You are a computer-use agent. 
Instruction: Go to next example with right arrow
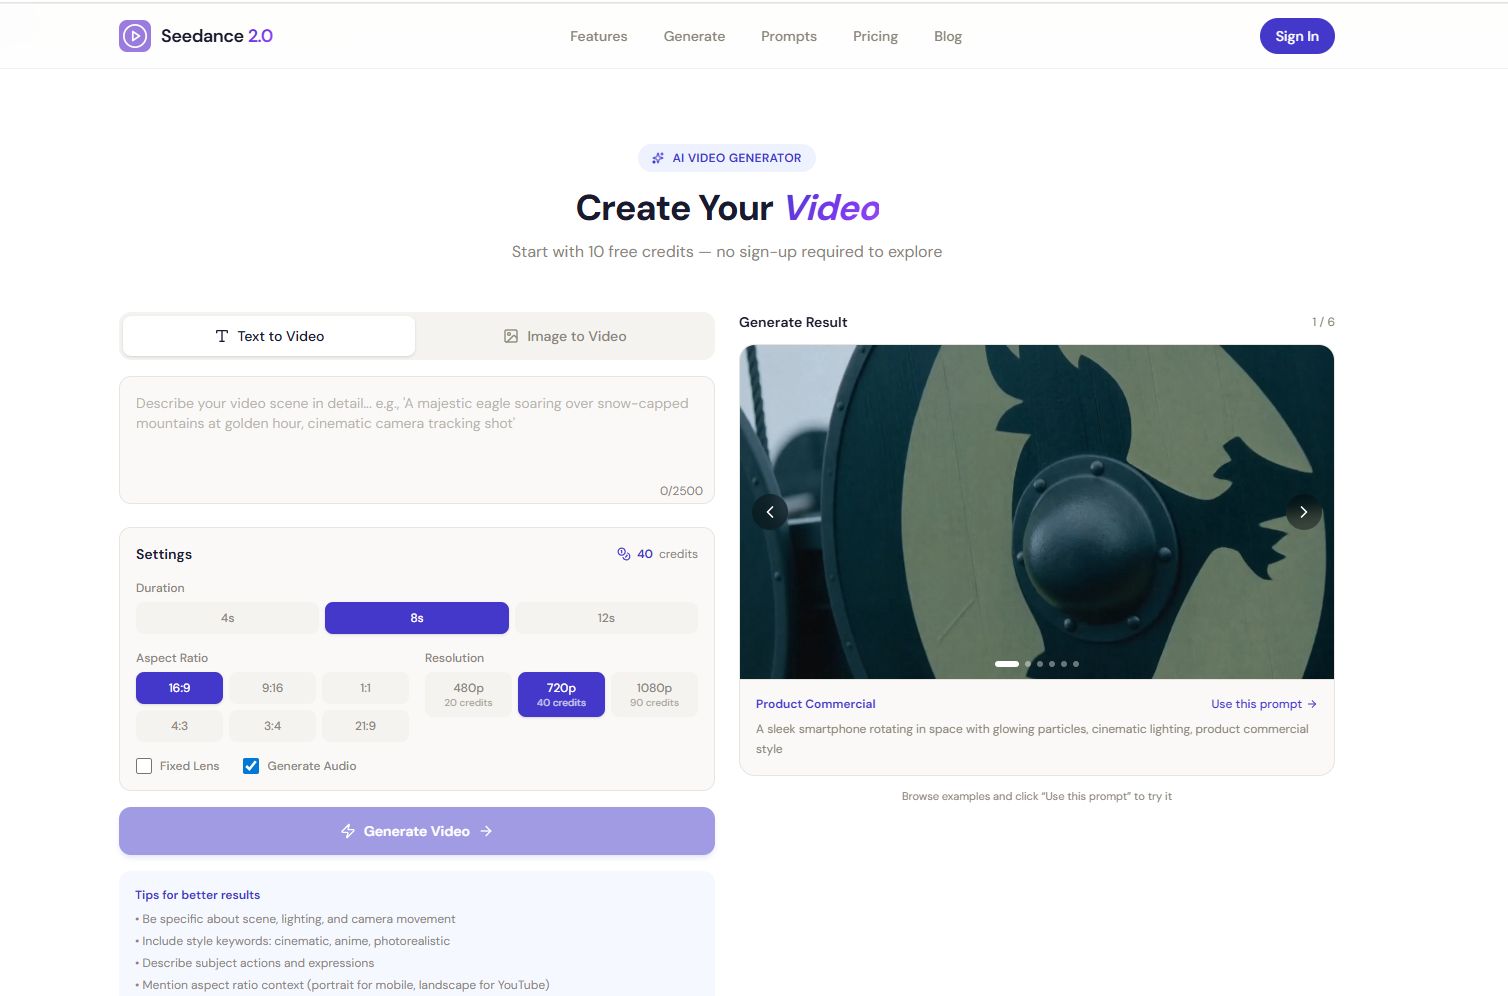pyautogui.click(x=1303, y=512)
